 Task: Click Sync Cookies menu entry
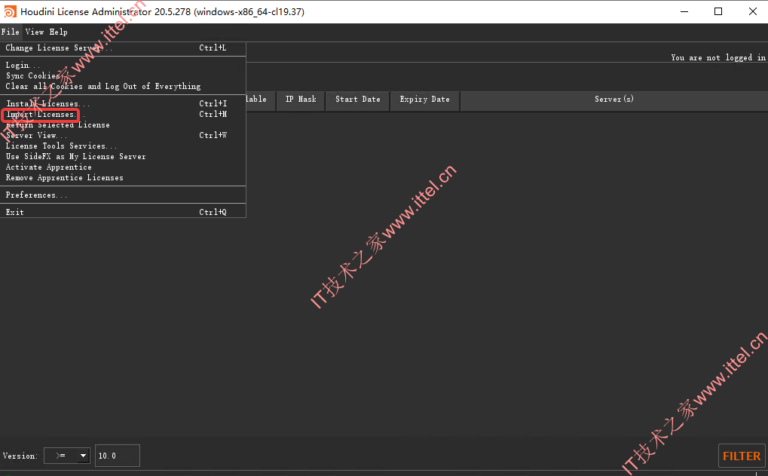[x=33, y=76]
